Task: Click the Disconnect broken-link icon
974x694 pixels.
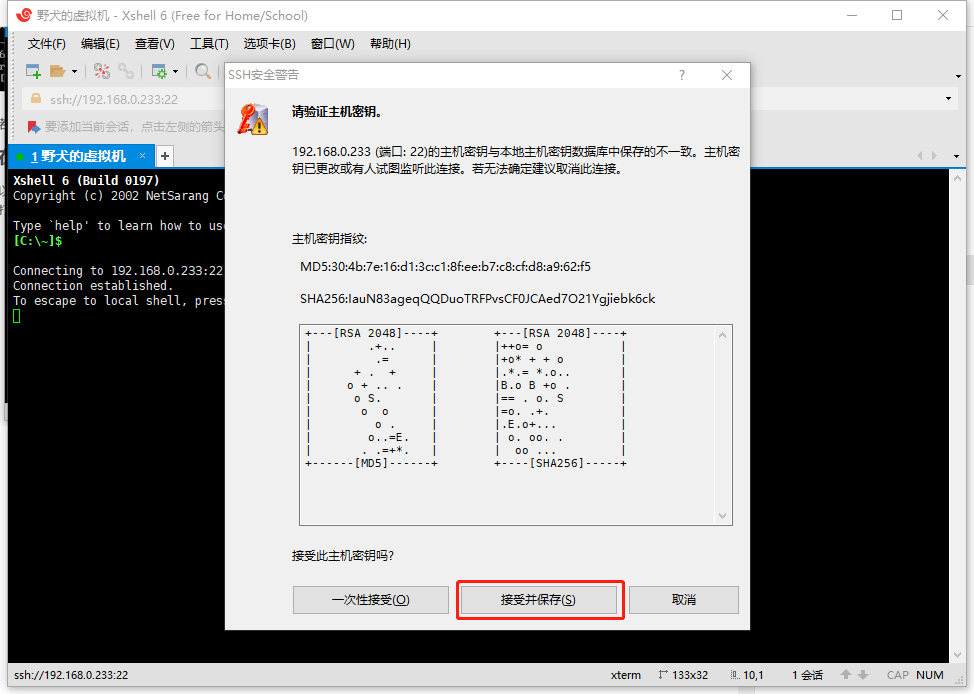Action: [x=102, y=71]
